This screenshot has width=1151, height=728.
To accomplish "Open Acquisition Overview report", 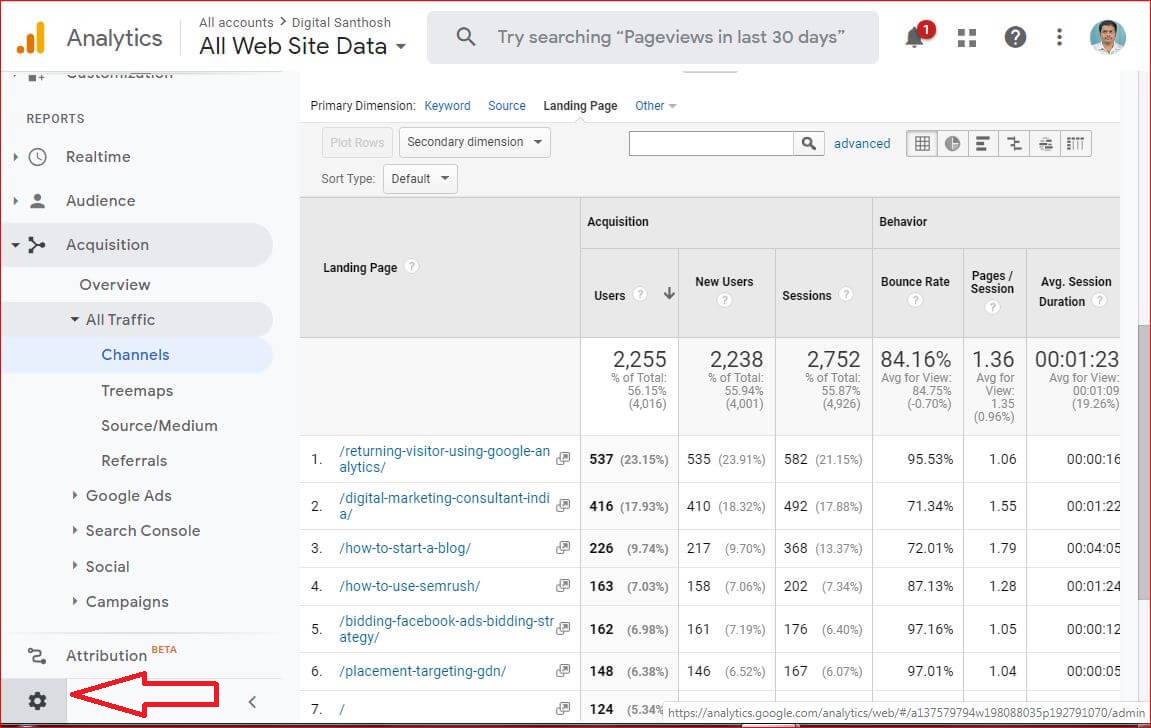I will 115,285.
